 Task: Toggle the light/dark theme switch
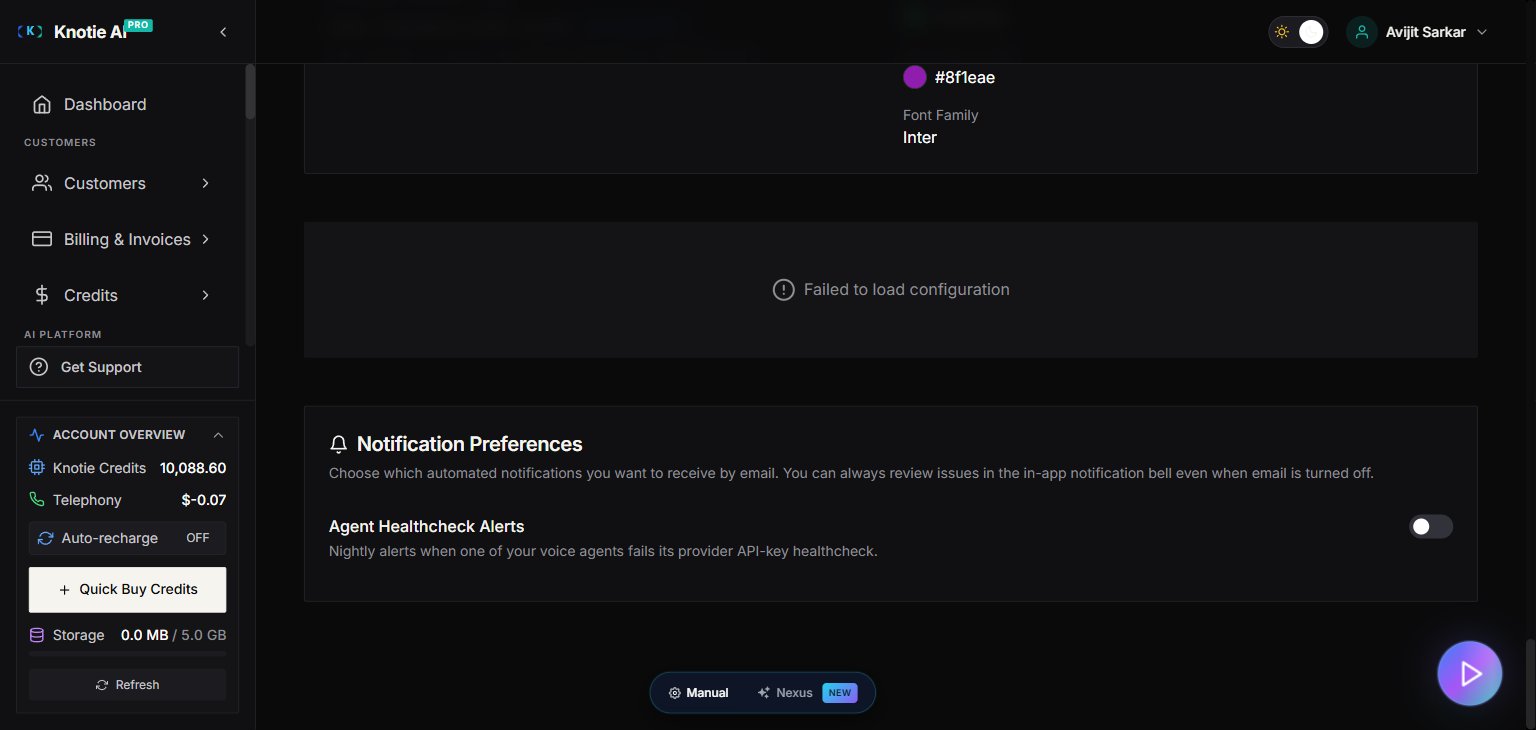(1298, 32)
